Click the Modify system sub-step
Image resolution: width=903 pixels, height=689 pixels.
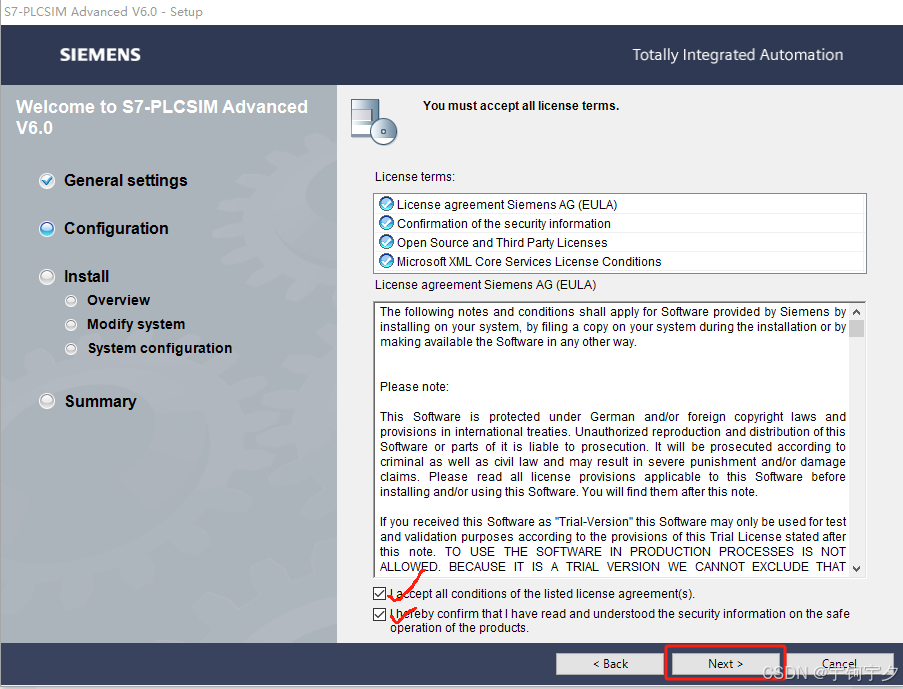(136, 324)
